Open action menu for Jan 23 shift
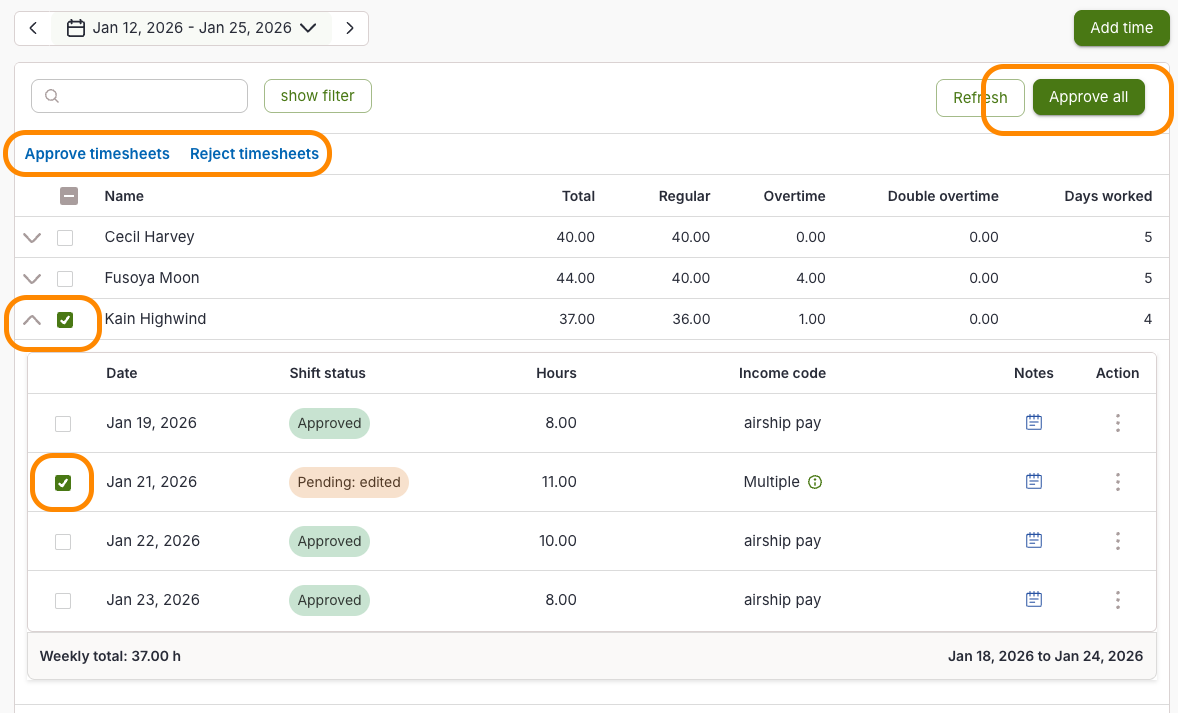The image size is (1178, 713). (1118, 600)
